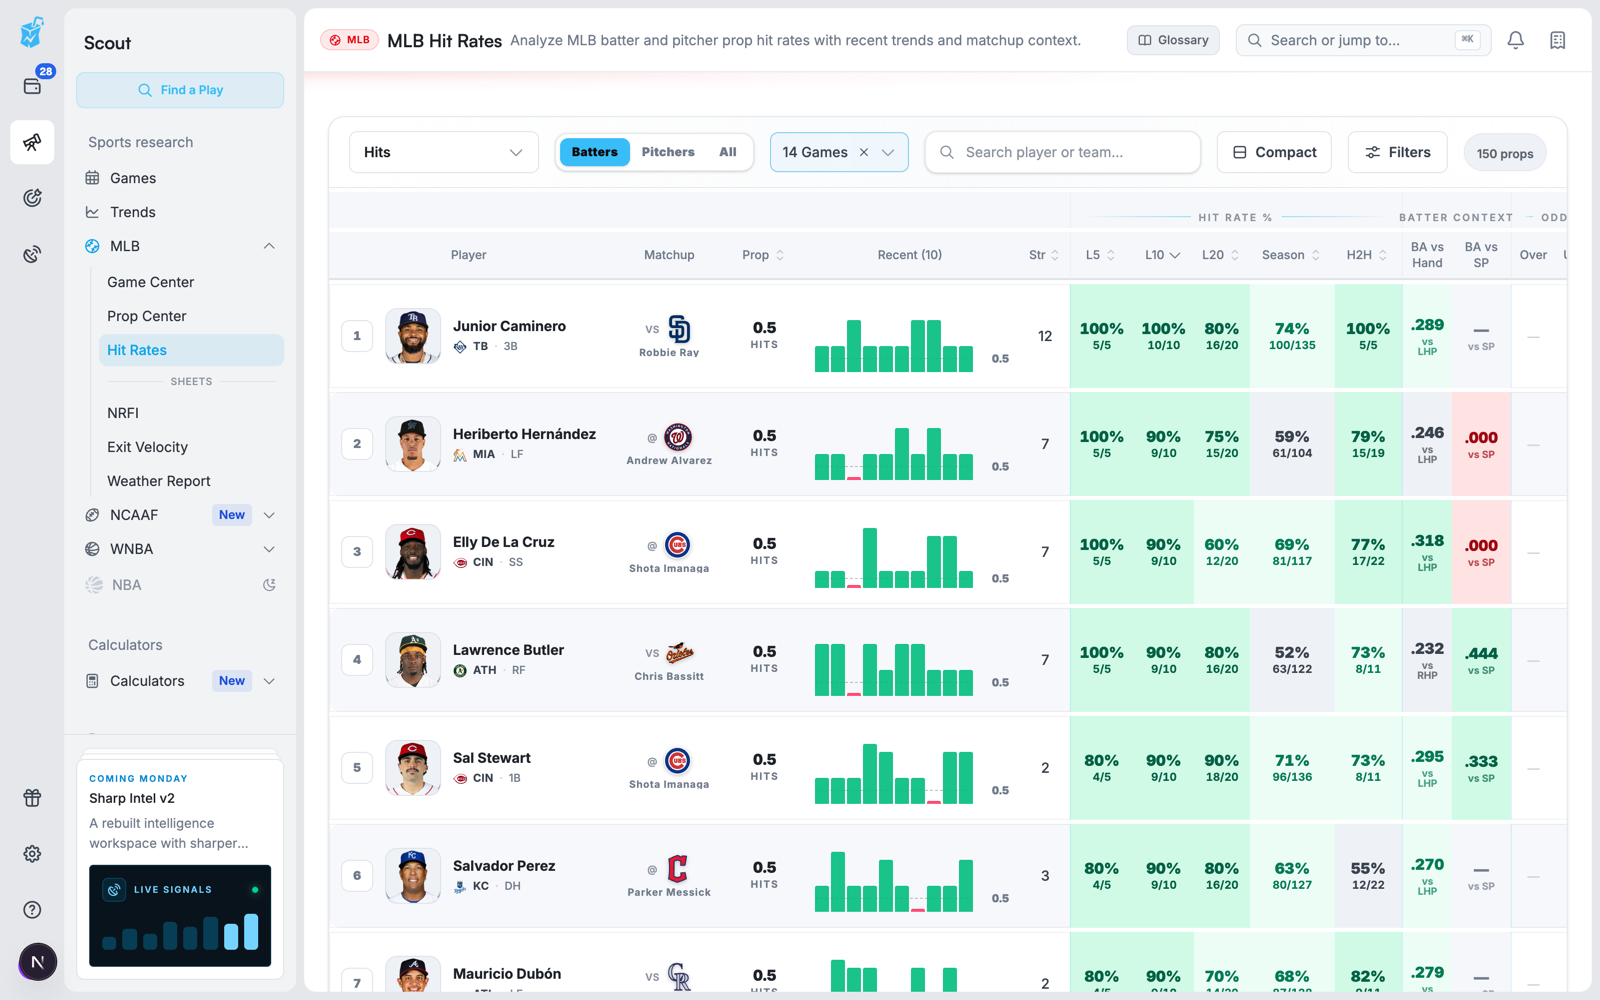
Task: Switch to All players view
Action: [728, 152]
